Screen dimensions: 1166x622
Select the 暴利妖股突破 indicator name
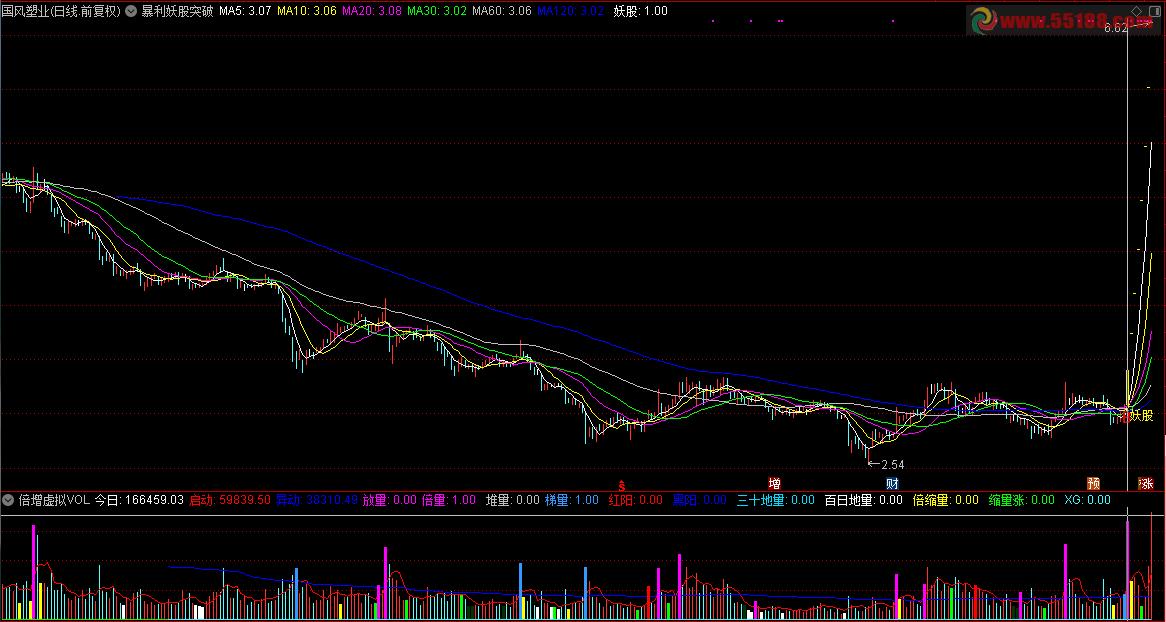[177, 11]
